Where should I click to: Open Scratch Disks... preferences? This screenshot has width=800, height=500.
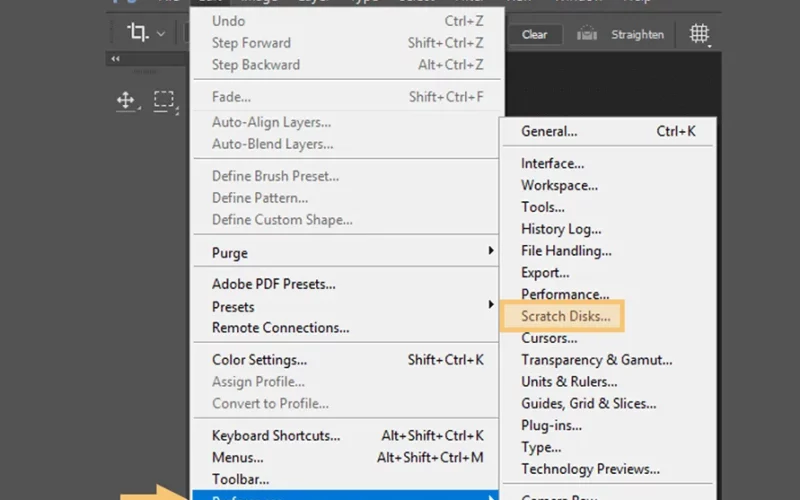pyautogui.click(x=562, y=316)
